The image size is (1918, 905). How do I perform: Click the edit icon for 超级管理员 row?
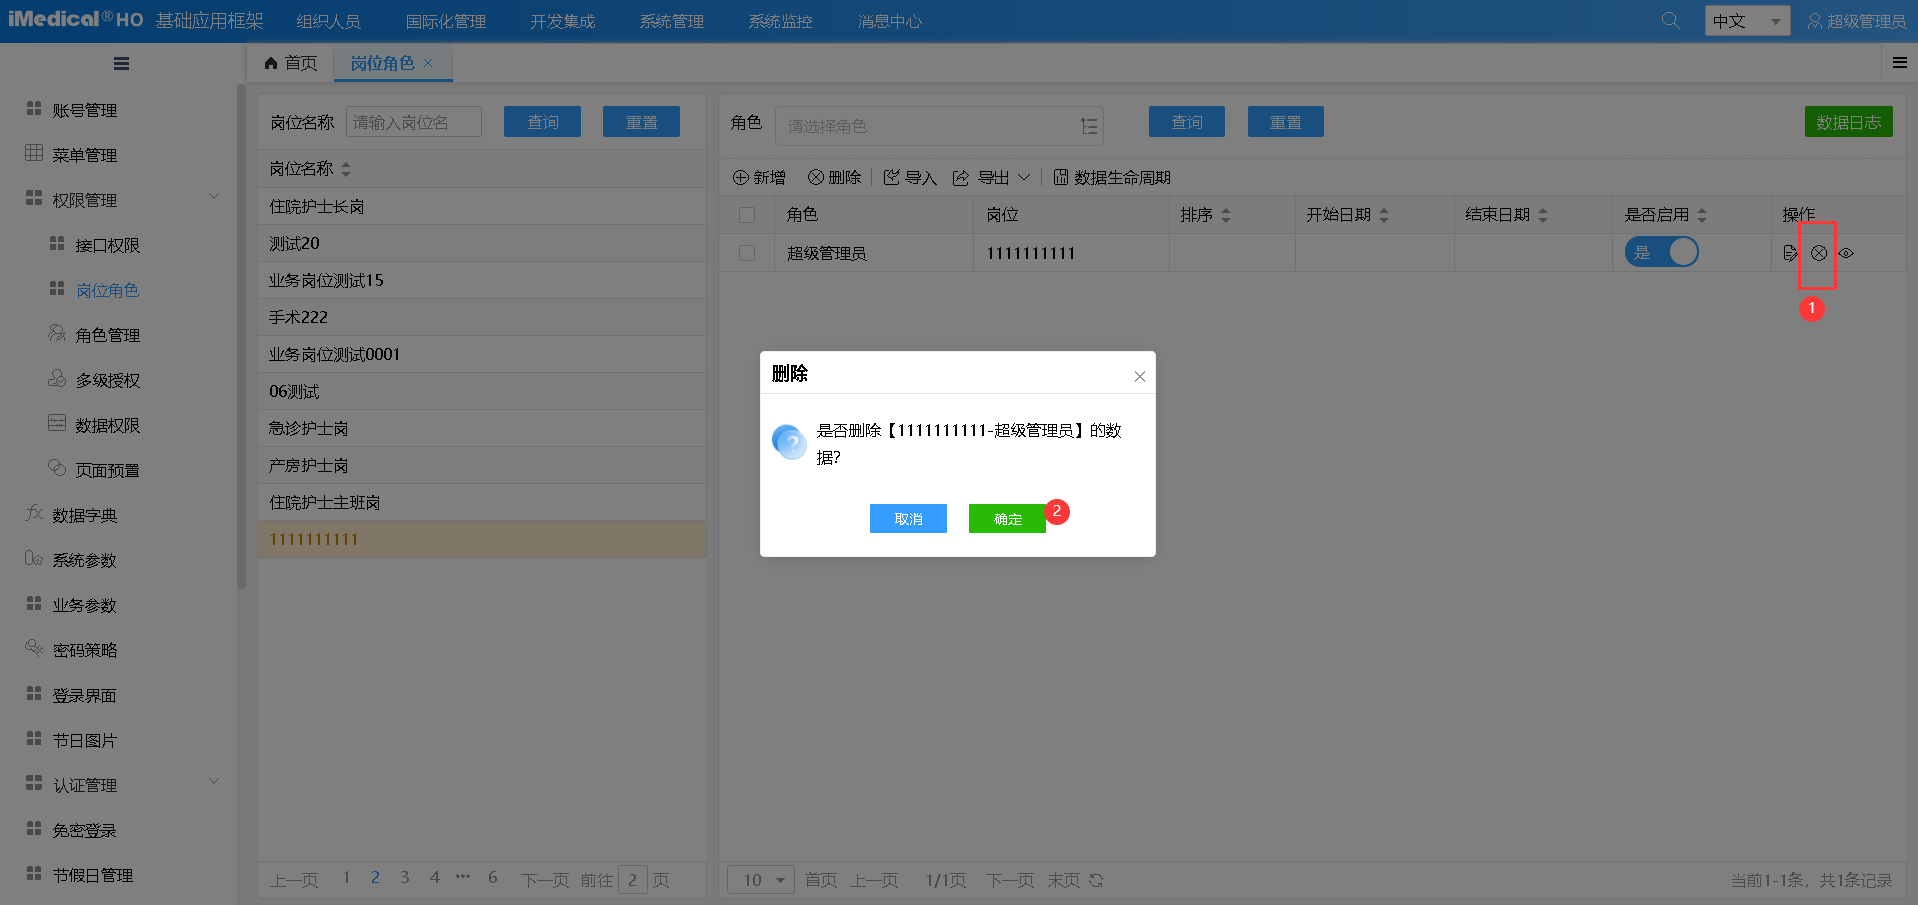pyautogui.click(x=1790, y=253)
